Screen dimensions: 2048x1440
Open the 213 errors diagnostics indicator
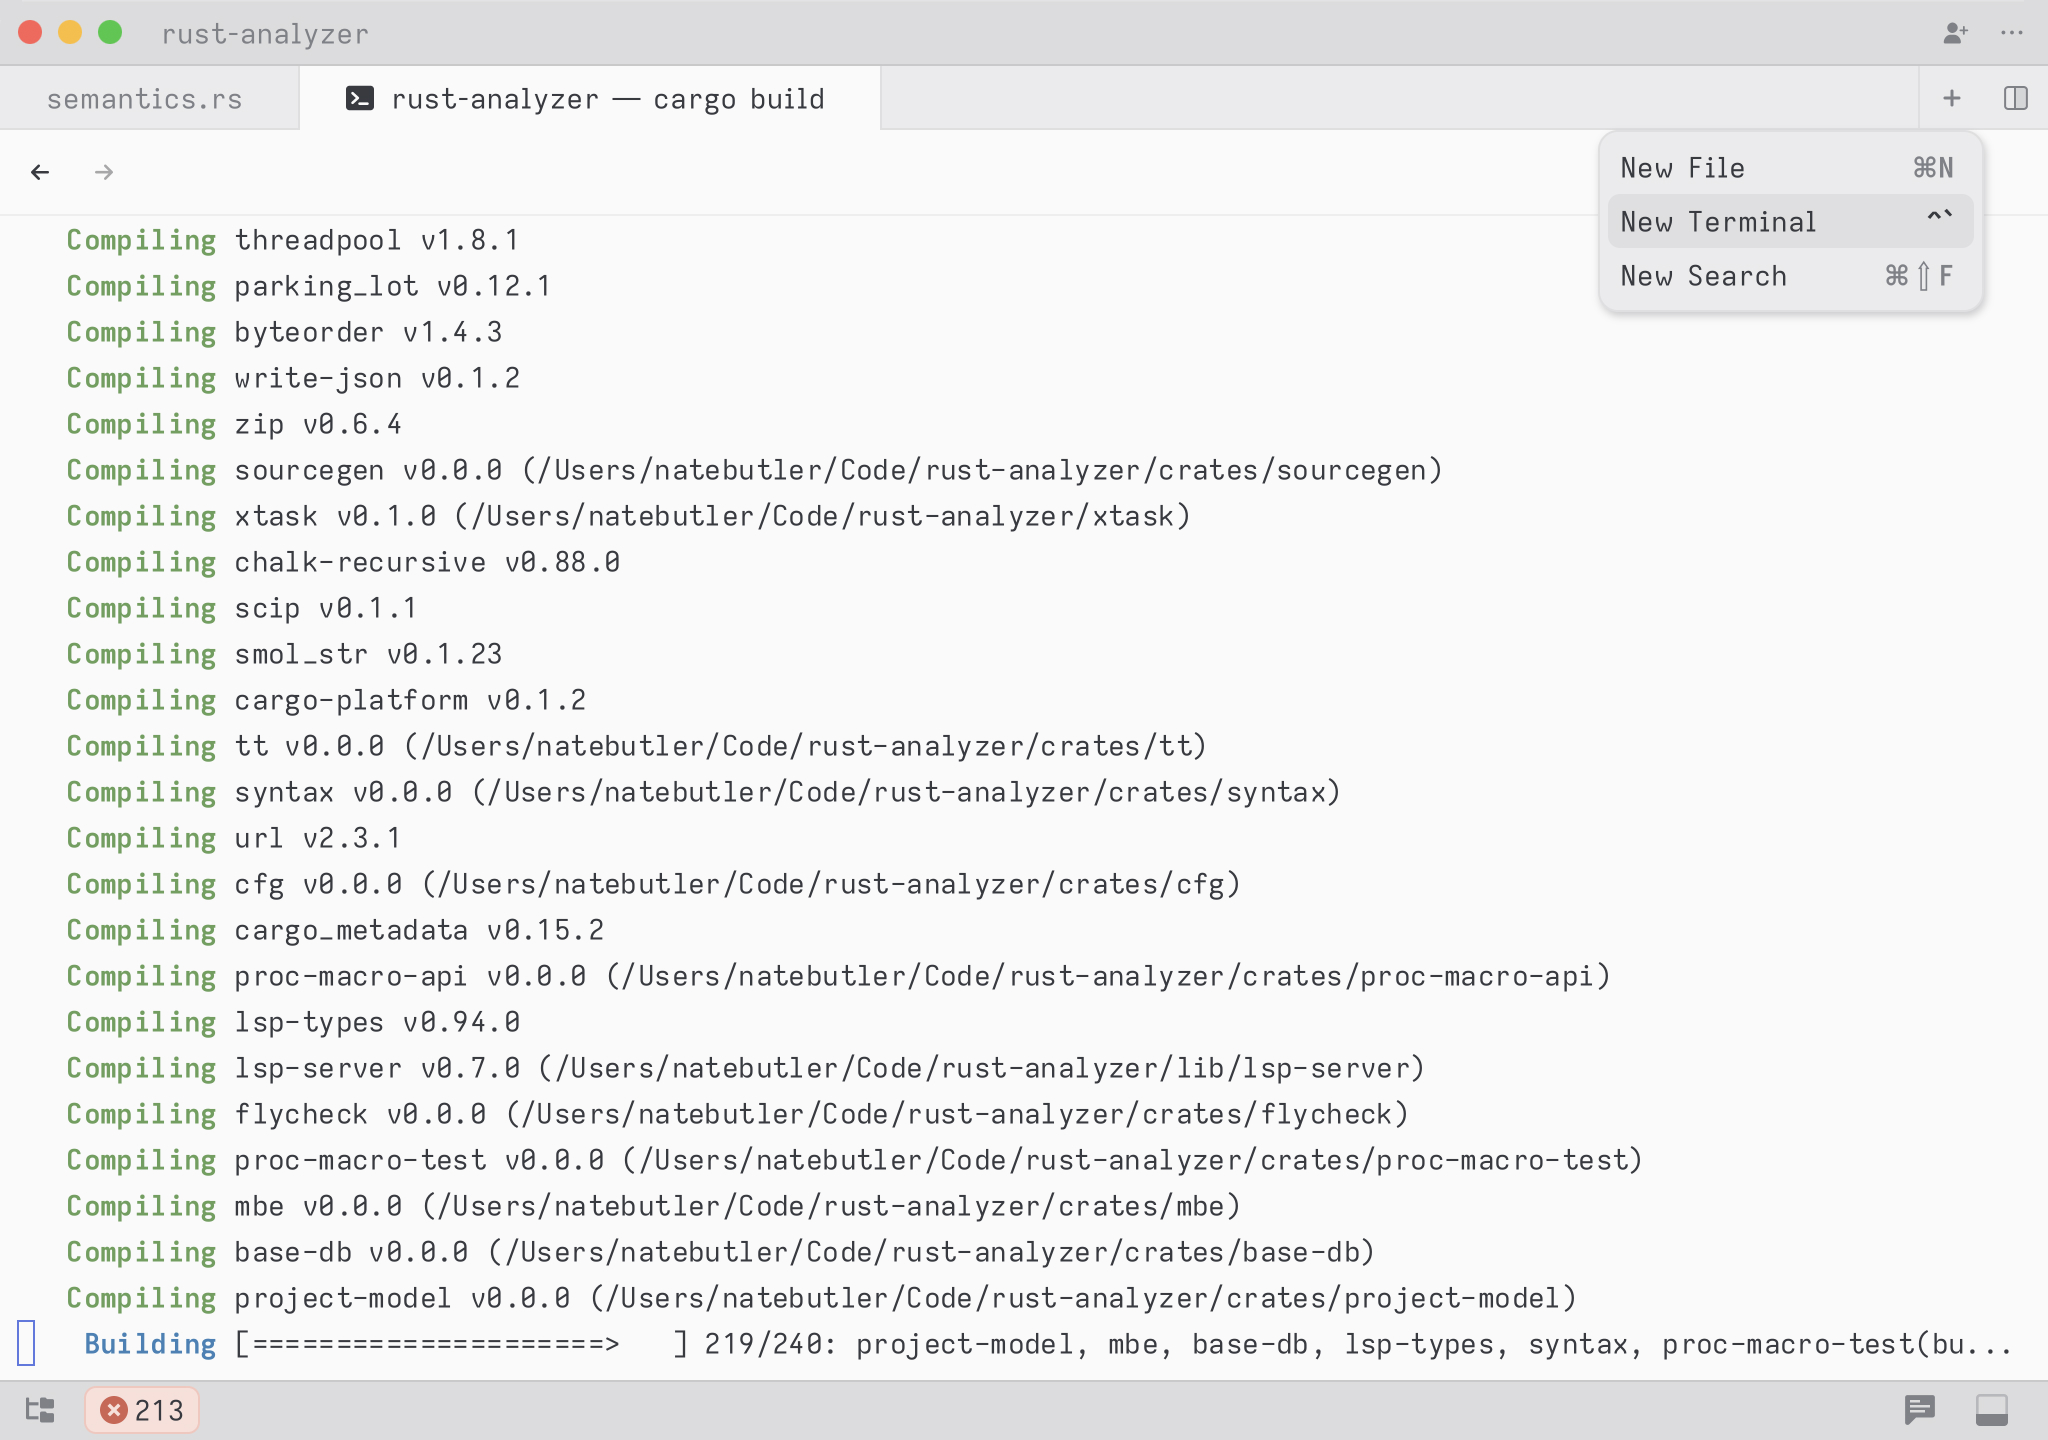(x=142, y=1410)
